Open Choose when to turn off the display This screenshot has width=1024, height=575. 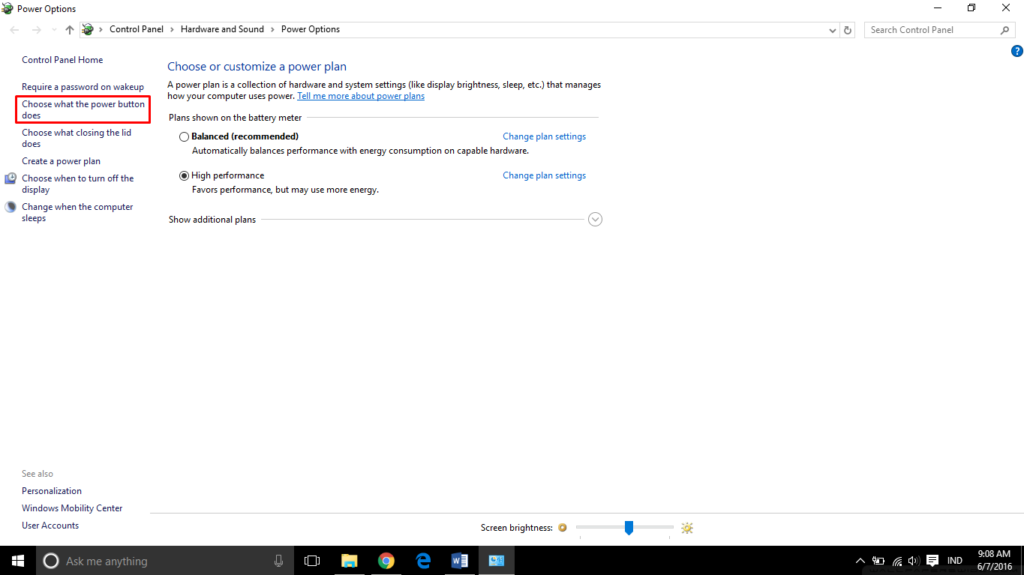[78, 184]
